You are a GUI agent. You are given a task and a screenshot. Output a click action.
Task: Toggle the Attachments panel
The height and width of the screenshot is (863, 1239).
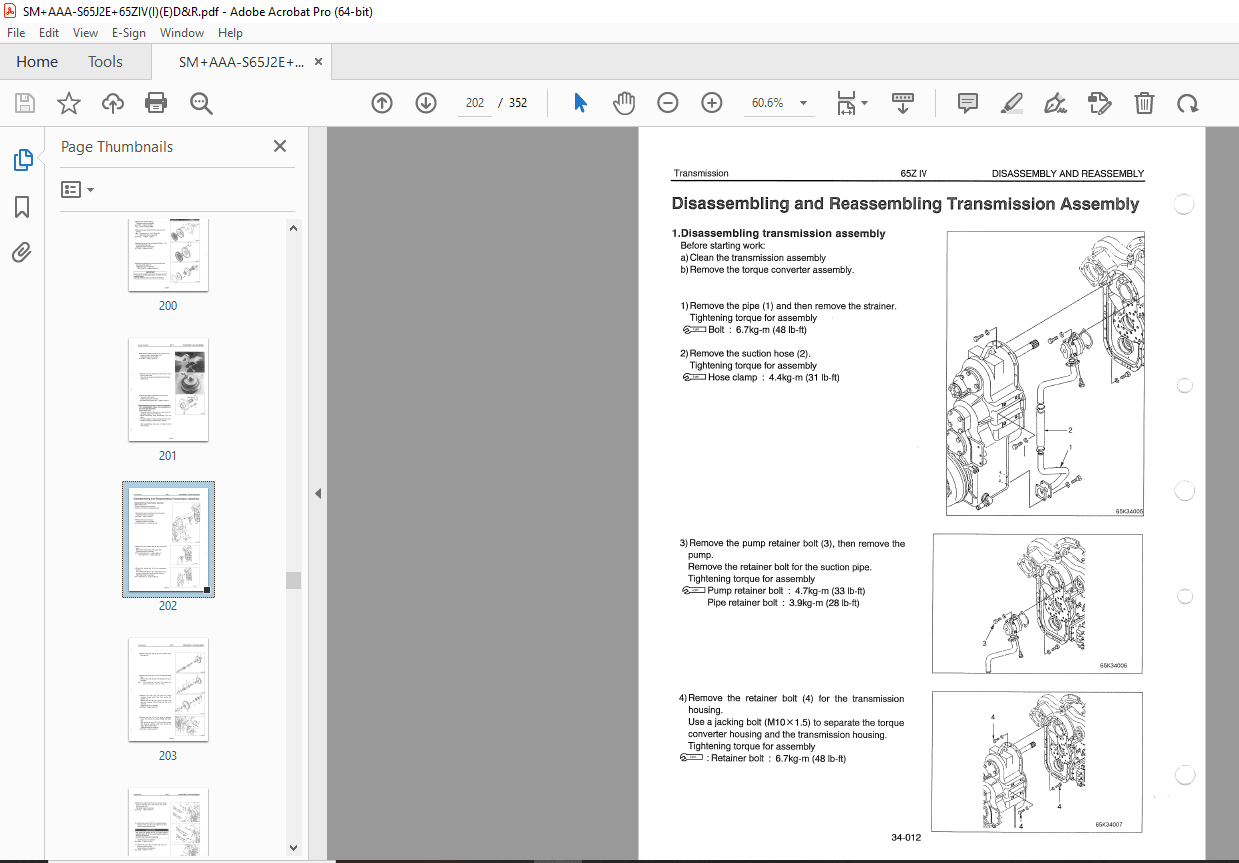22,252
